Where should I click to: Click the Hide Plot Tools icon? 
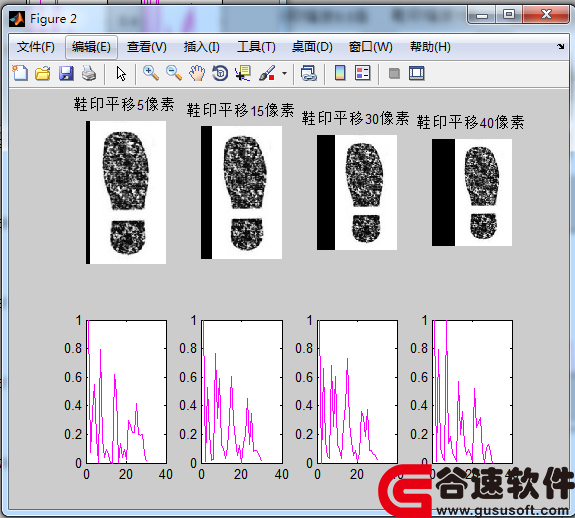click(x=394, y=74)
